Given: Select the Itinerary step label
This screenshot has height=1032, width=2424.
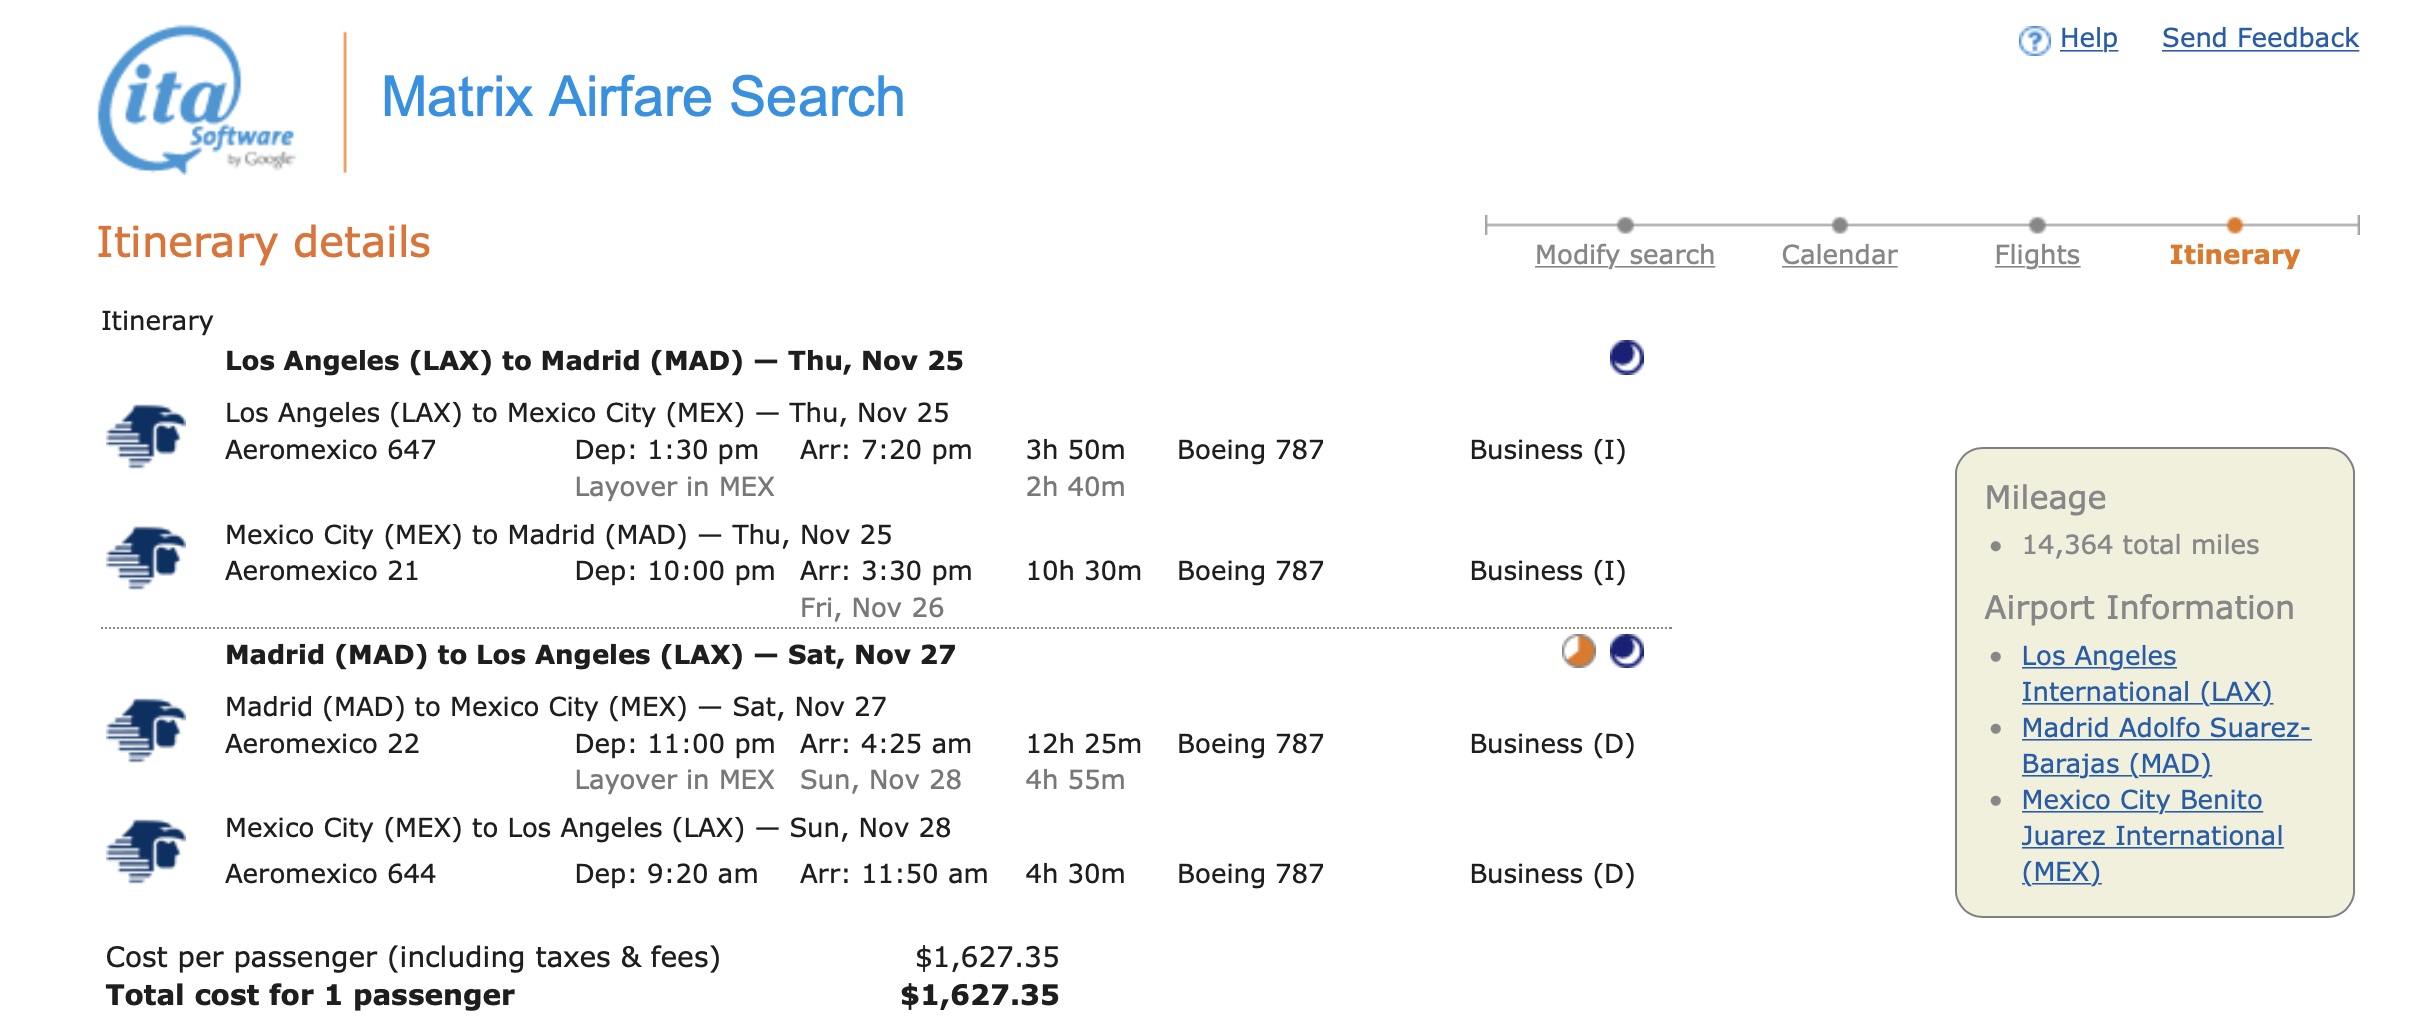Looking at the screenshot, I should click(2233, 255).
